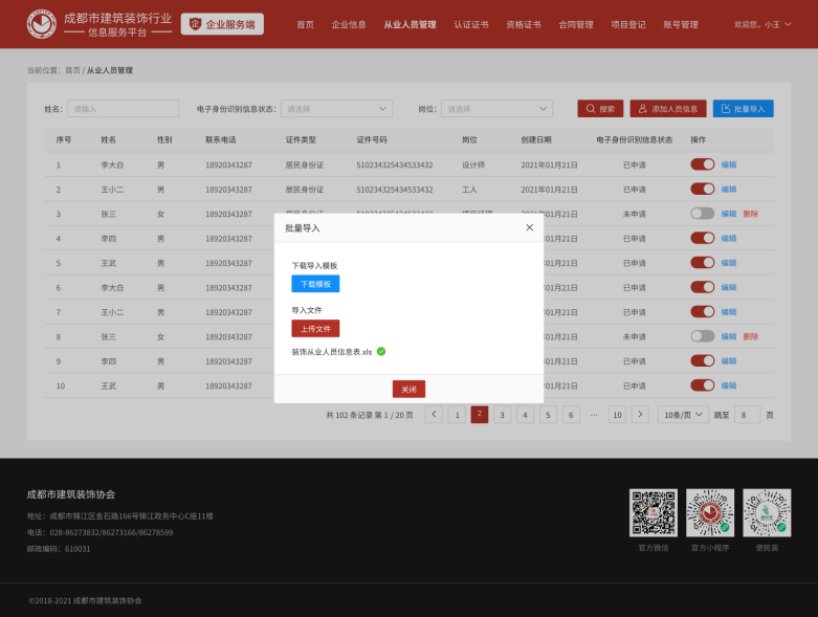818x617 pixels.
Task: Open the 合同管理 menu item
Action: tap(576, 24)
